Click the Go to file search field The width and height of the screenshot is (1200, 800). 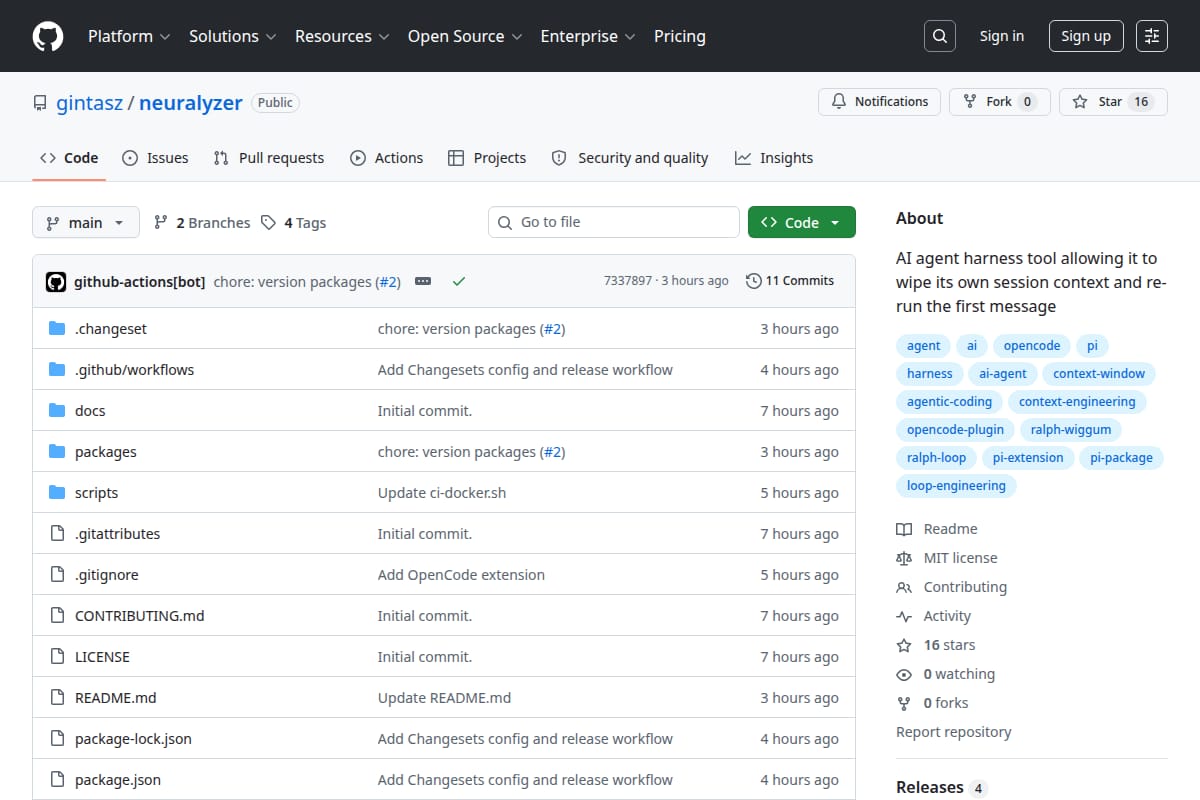(x=614, y=222)
